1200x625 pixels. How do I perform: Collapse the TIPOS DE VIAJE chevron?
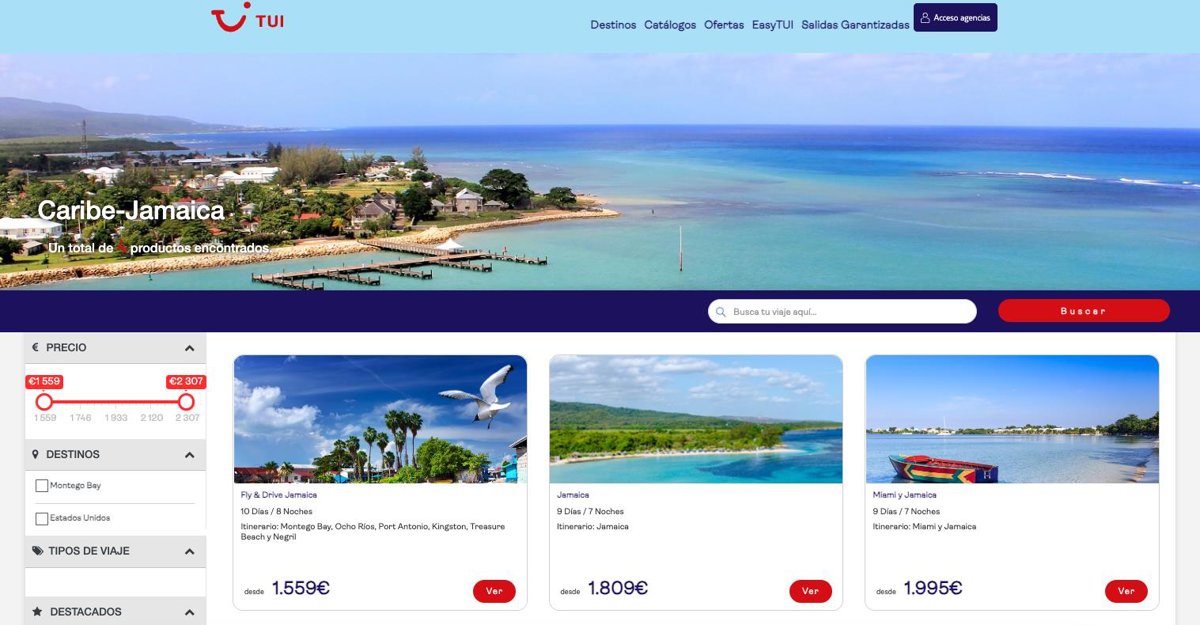[189, 551]
